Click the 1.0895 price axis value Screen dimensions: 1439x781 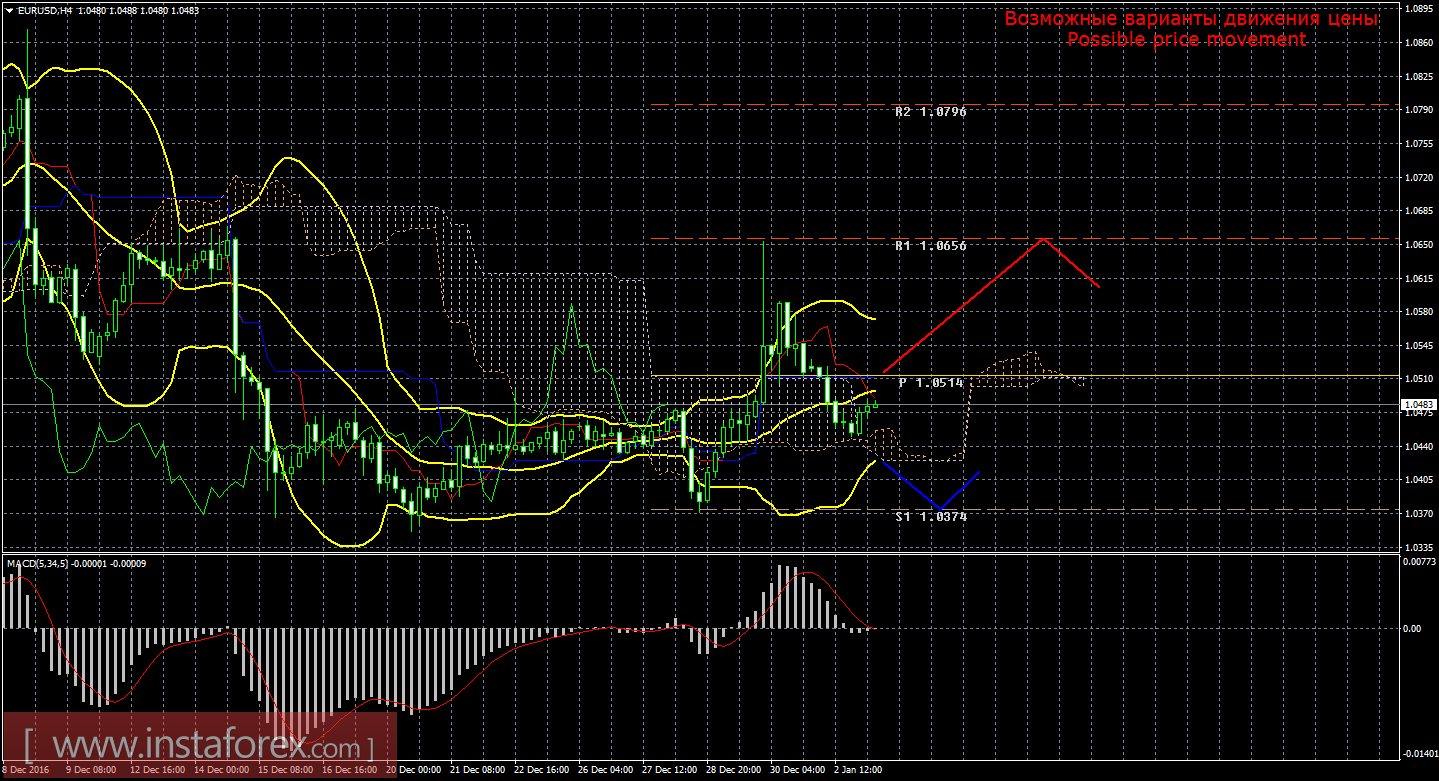coord(1419,9)
